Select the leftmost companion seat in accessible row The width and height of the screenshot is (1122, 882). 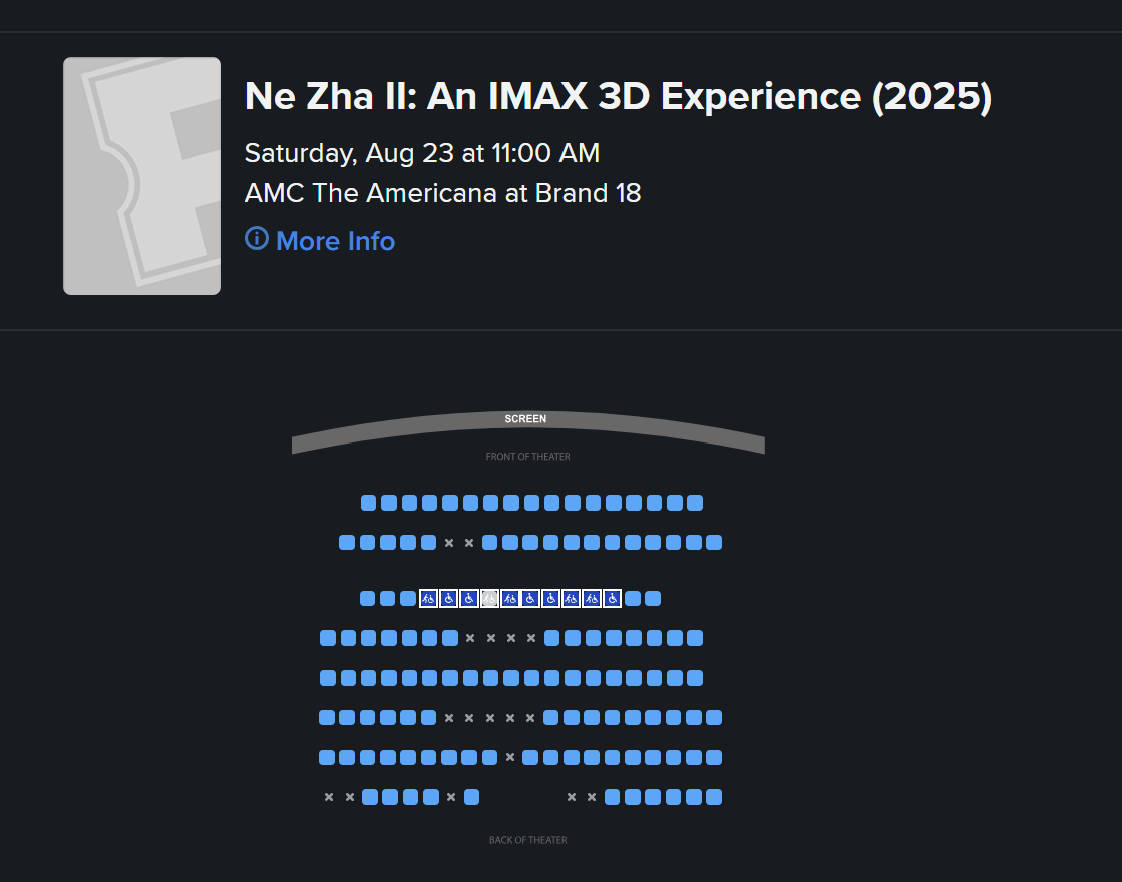(429, 599)
